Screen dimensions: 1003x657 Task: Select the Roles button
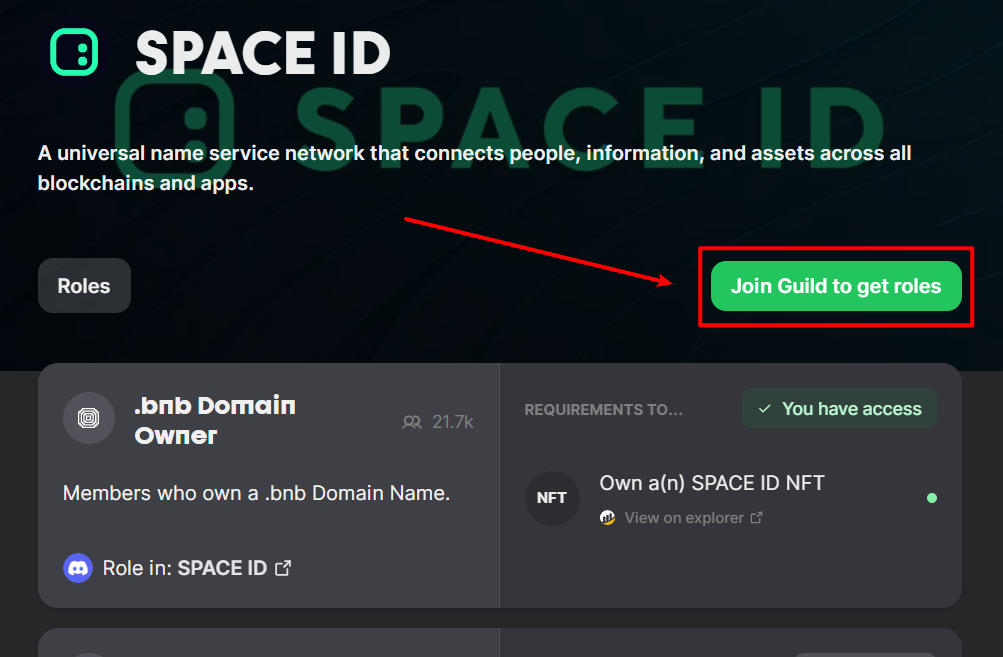coord(84,285)
